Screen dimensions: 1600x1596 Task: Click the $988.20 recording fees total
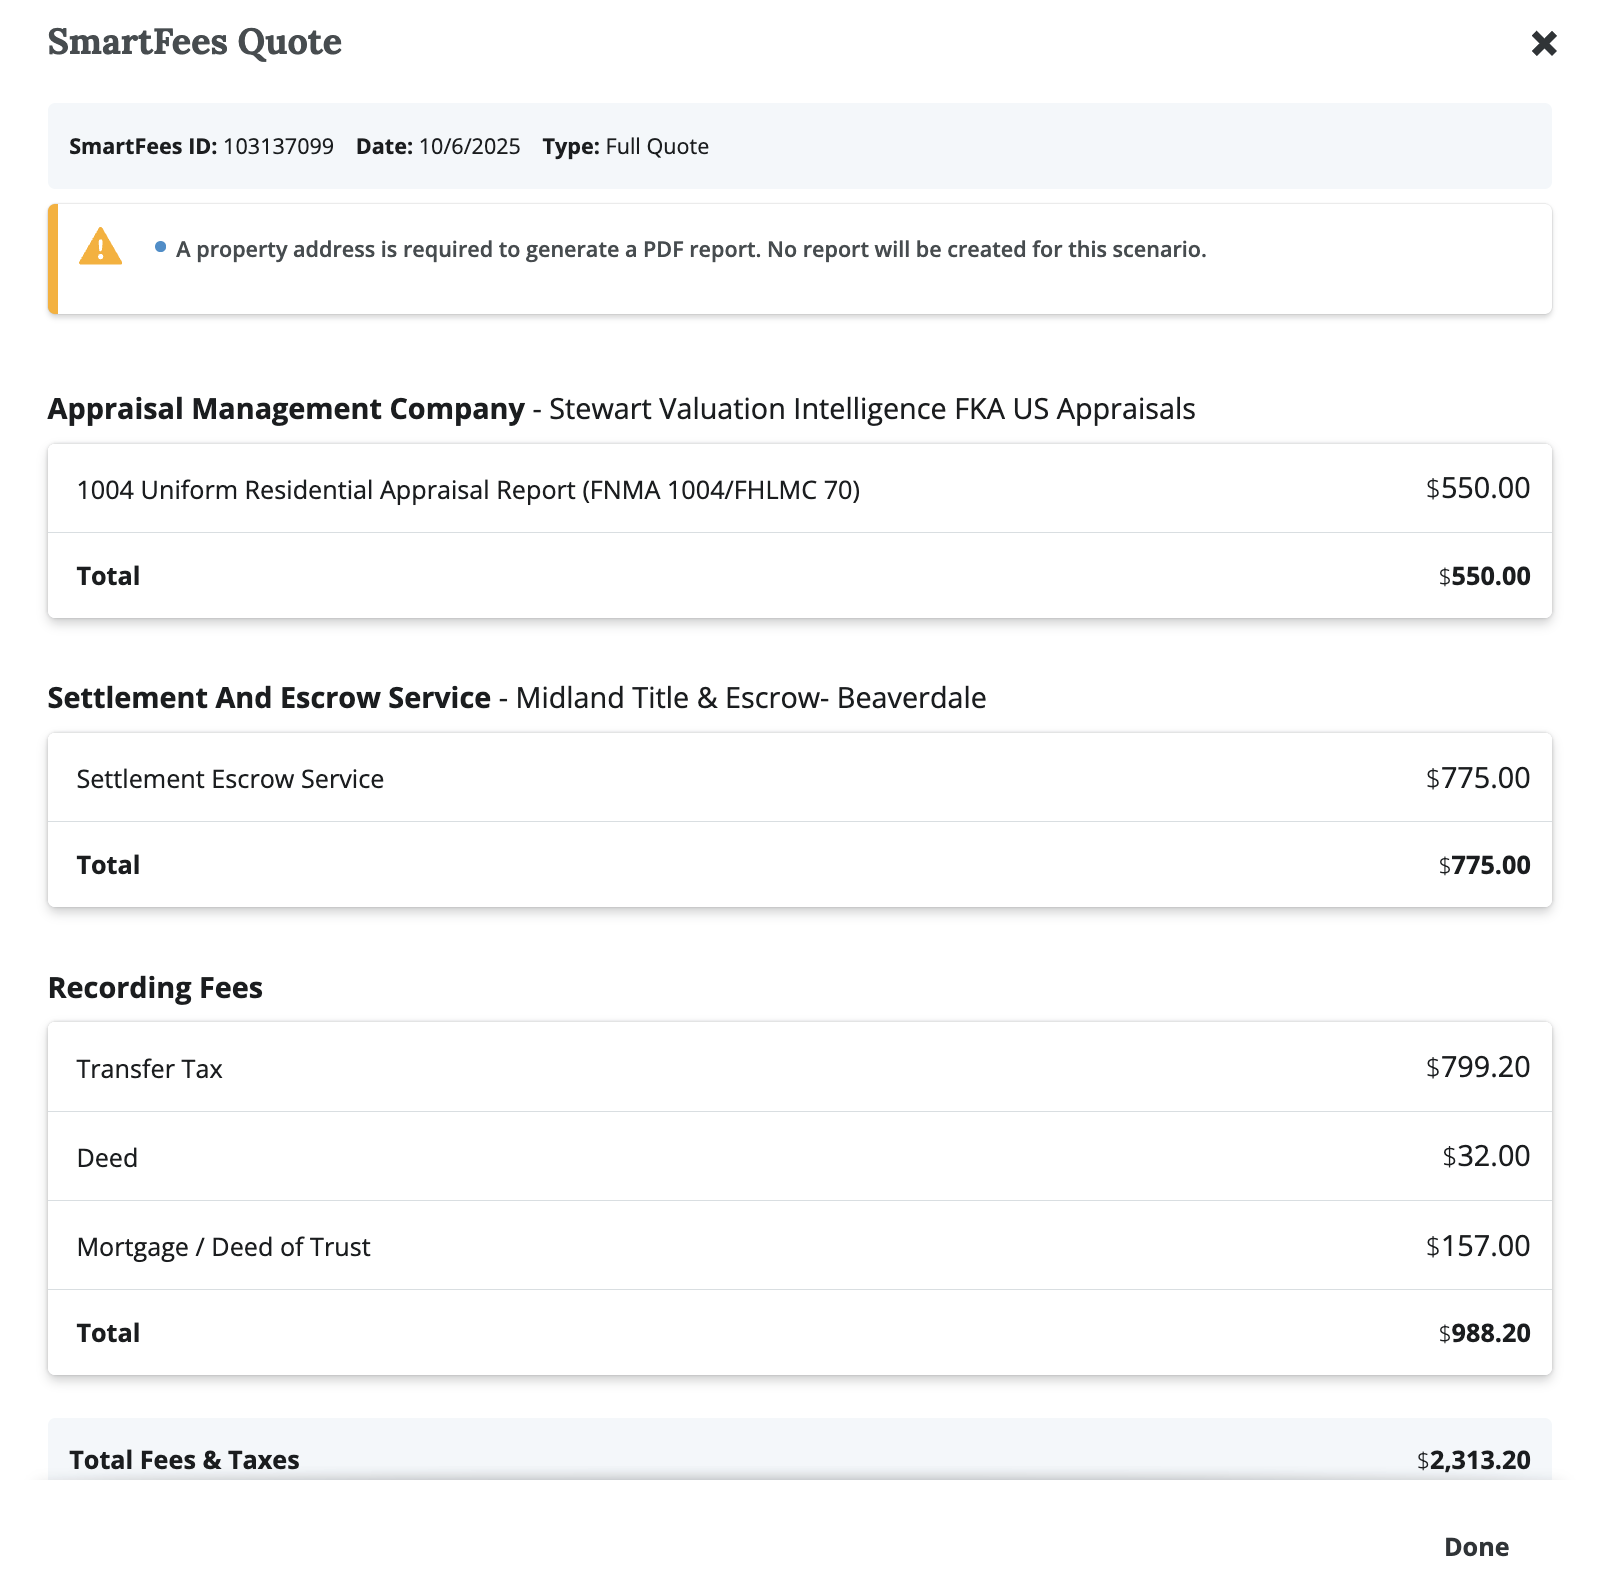1485,1333
